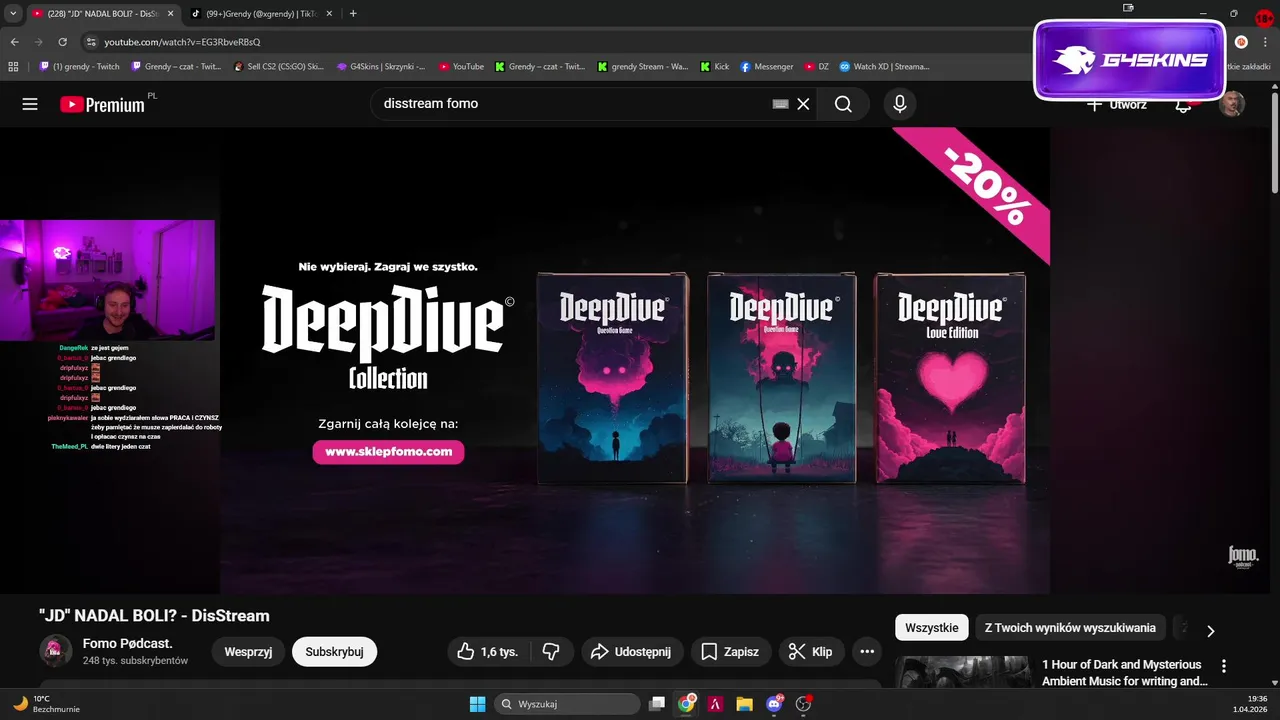The height and width of the screenshot is (720, 1280).
Task: Click the Utwórz create button
Action: coord(1117,104)
